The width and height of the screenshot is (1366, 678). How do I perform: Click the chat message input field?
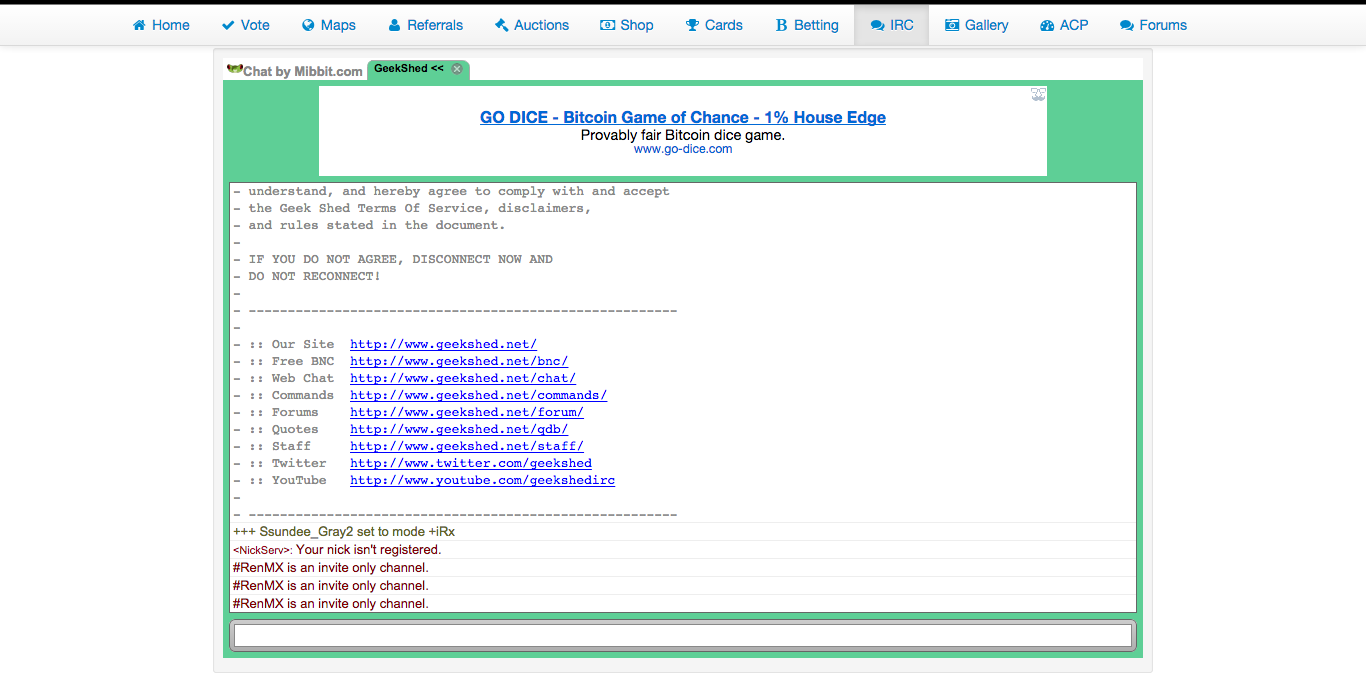point(683,635)
